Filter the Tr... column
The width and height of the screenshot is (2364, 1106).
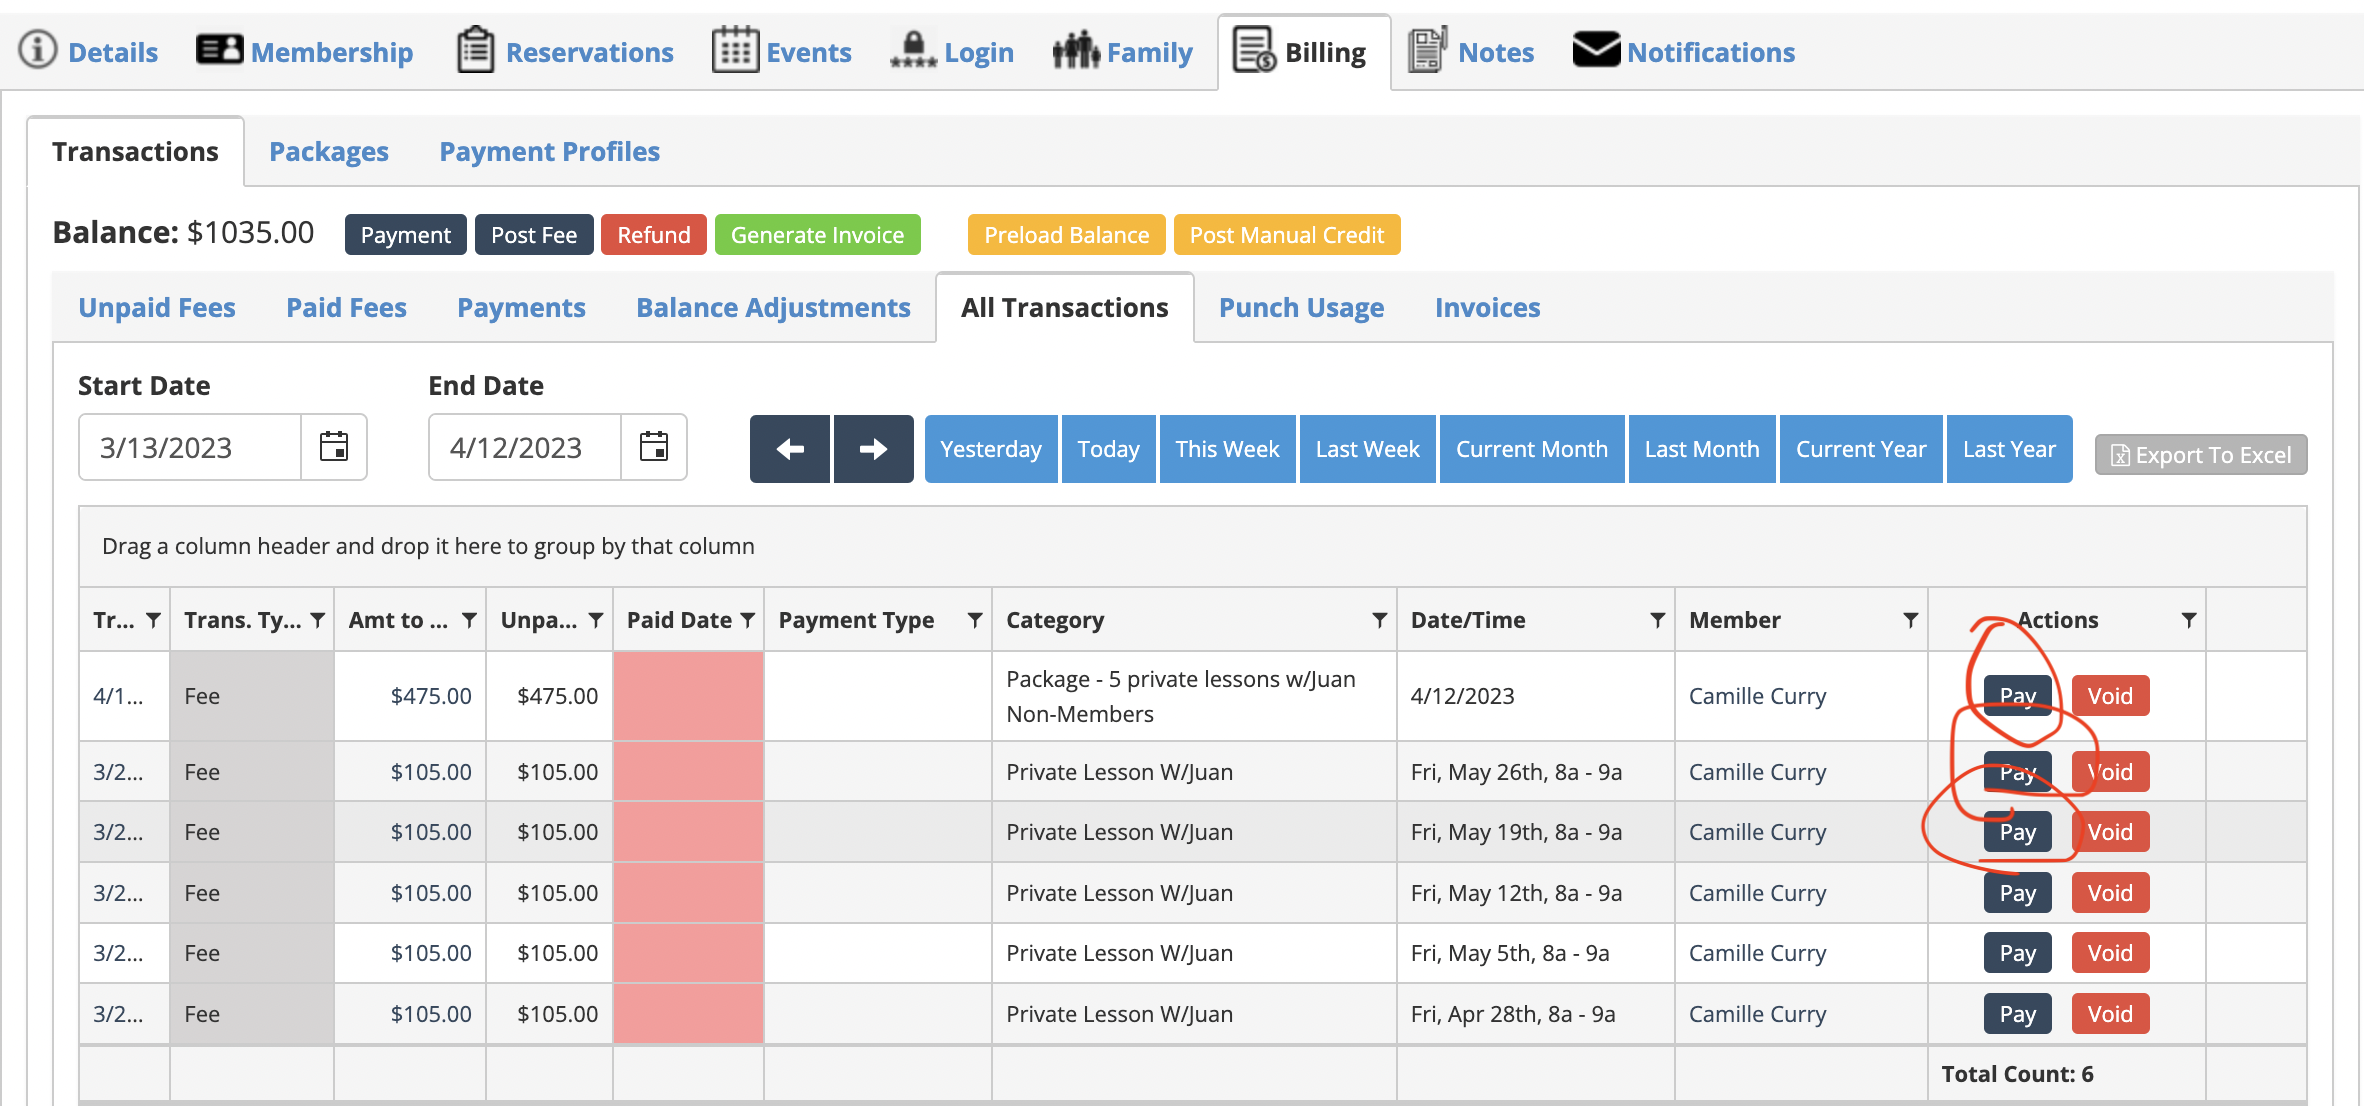pos(153,620)
